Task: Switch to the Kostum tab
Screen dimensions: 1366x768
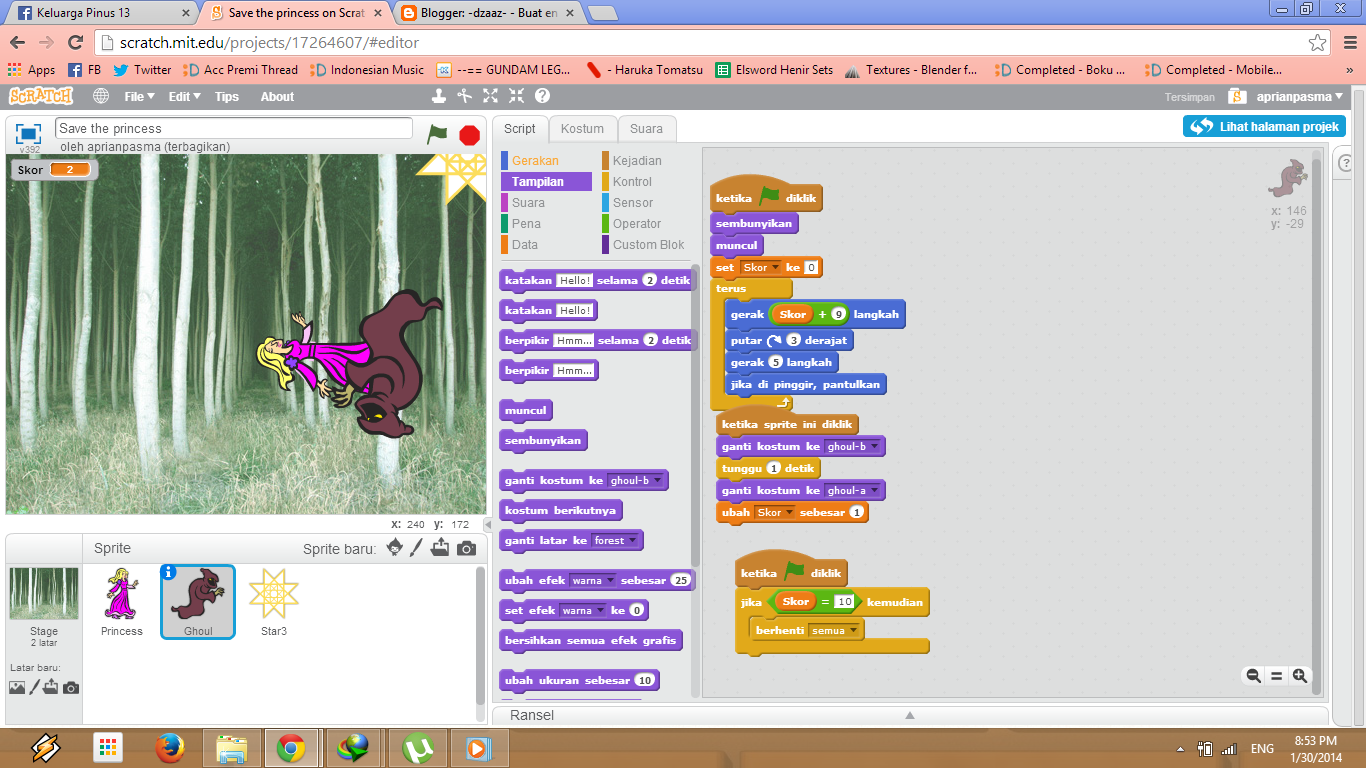Action: pos(582,128)
